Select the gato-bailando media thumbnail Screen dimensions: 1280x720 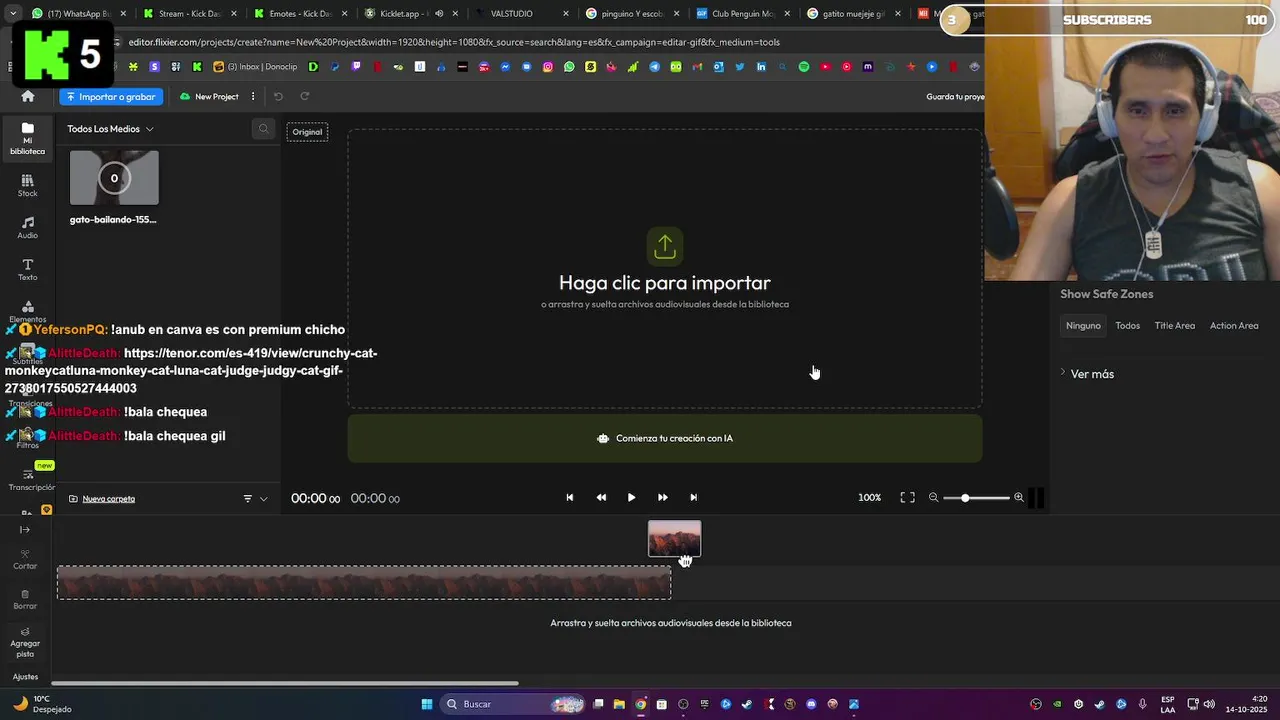[114, 178]
